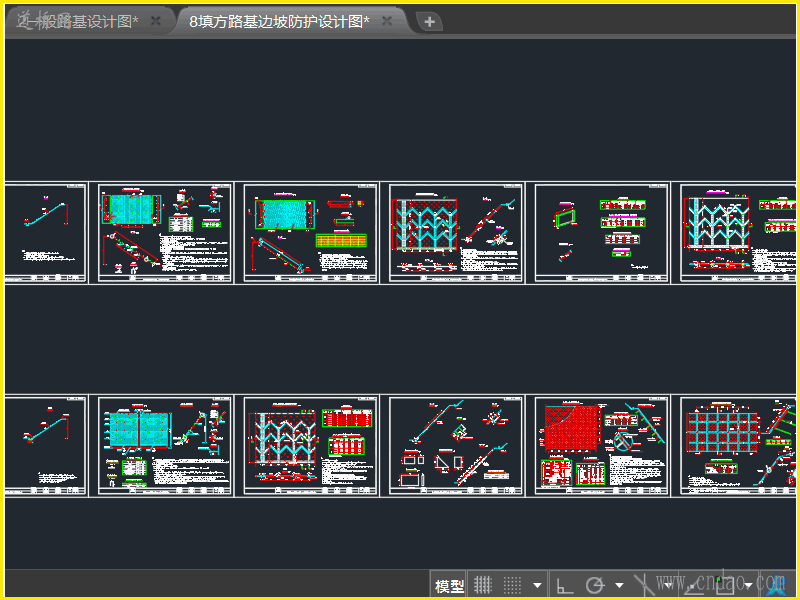800x600 pixels.
Task: Toggle drawing grid display in status bar
Action: [483, 585]
